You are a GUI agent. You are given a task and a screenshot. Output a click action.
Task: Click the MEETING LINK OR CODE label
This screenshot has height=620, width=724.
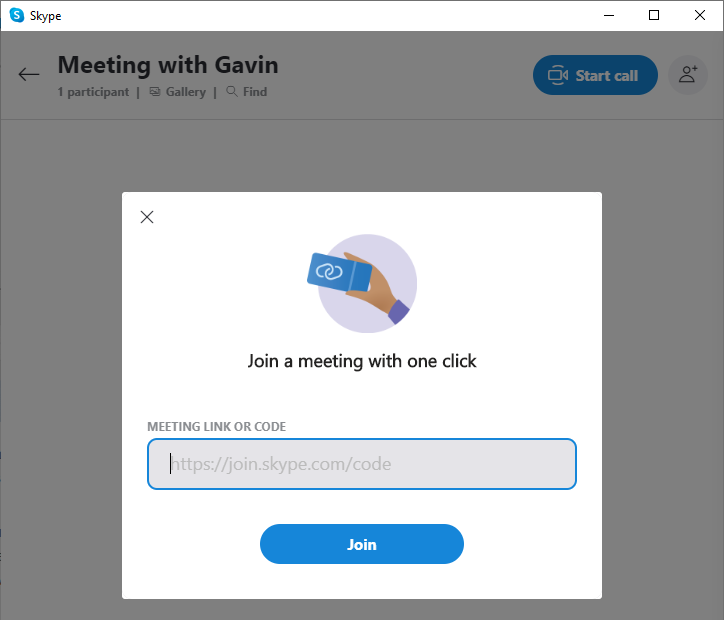216,427
